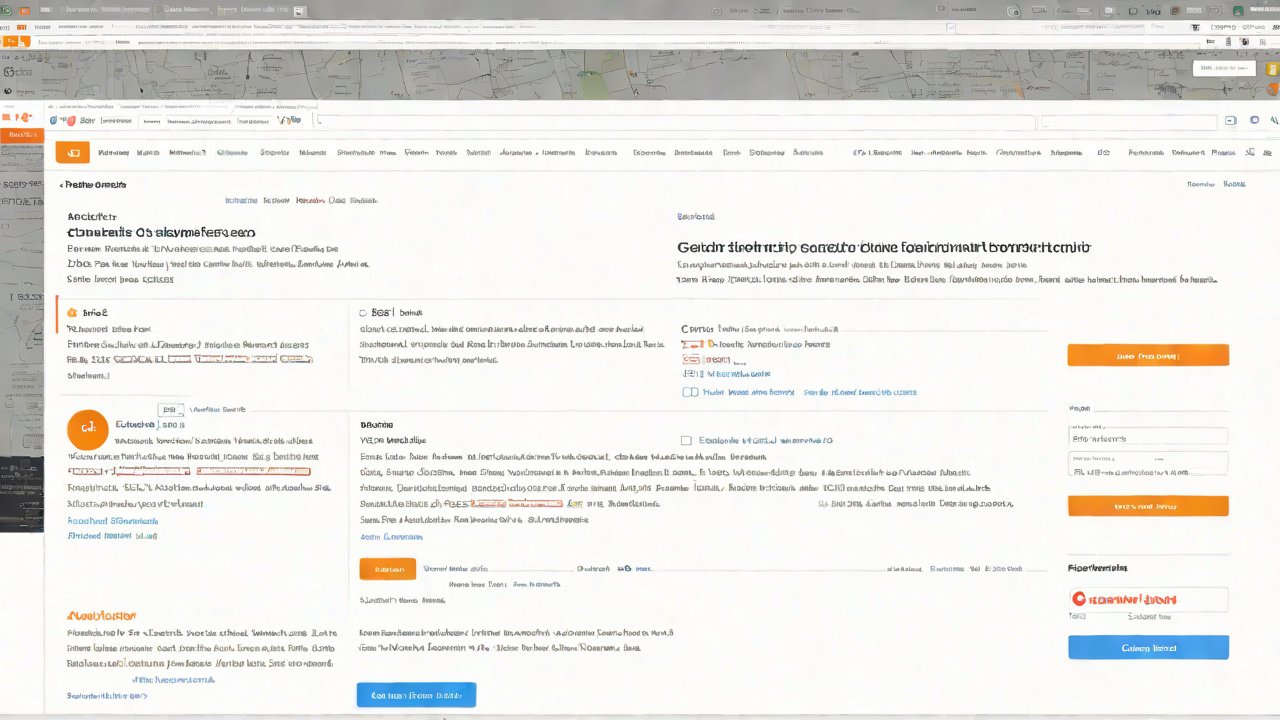Click the orange circular avatar icon
The image size is (1280, 720).
(87, 429)
